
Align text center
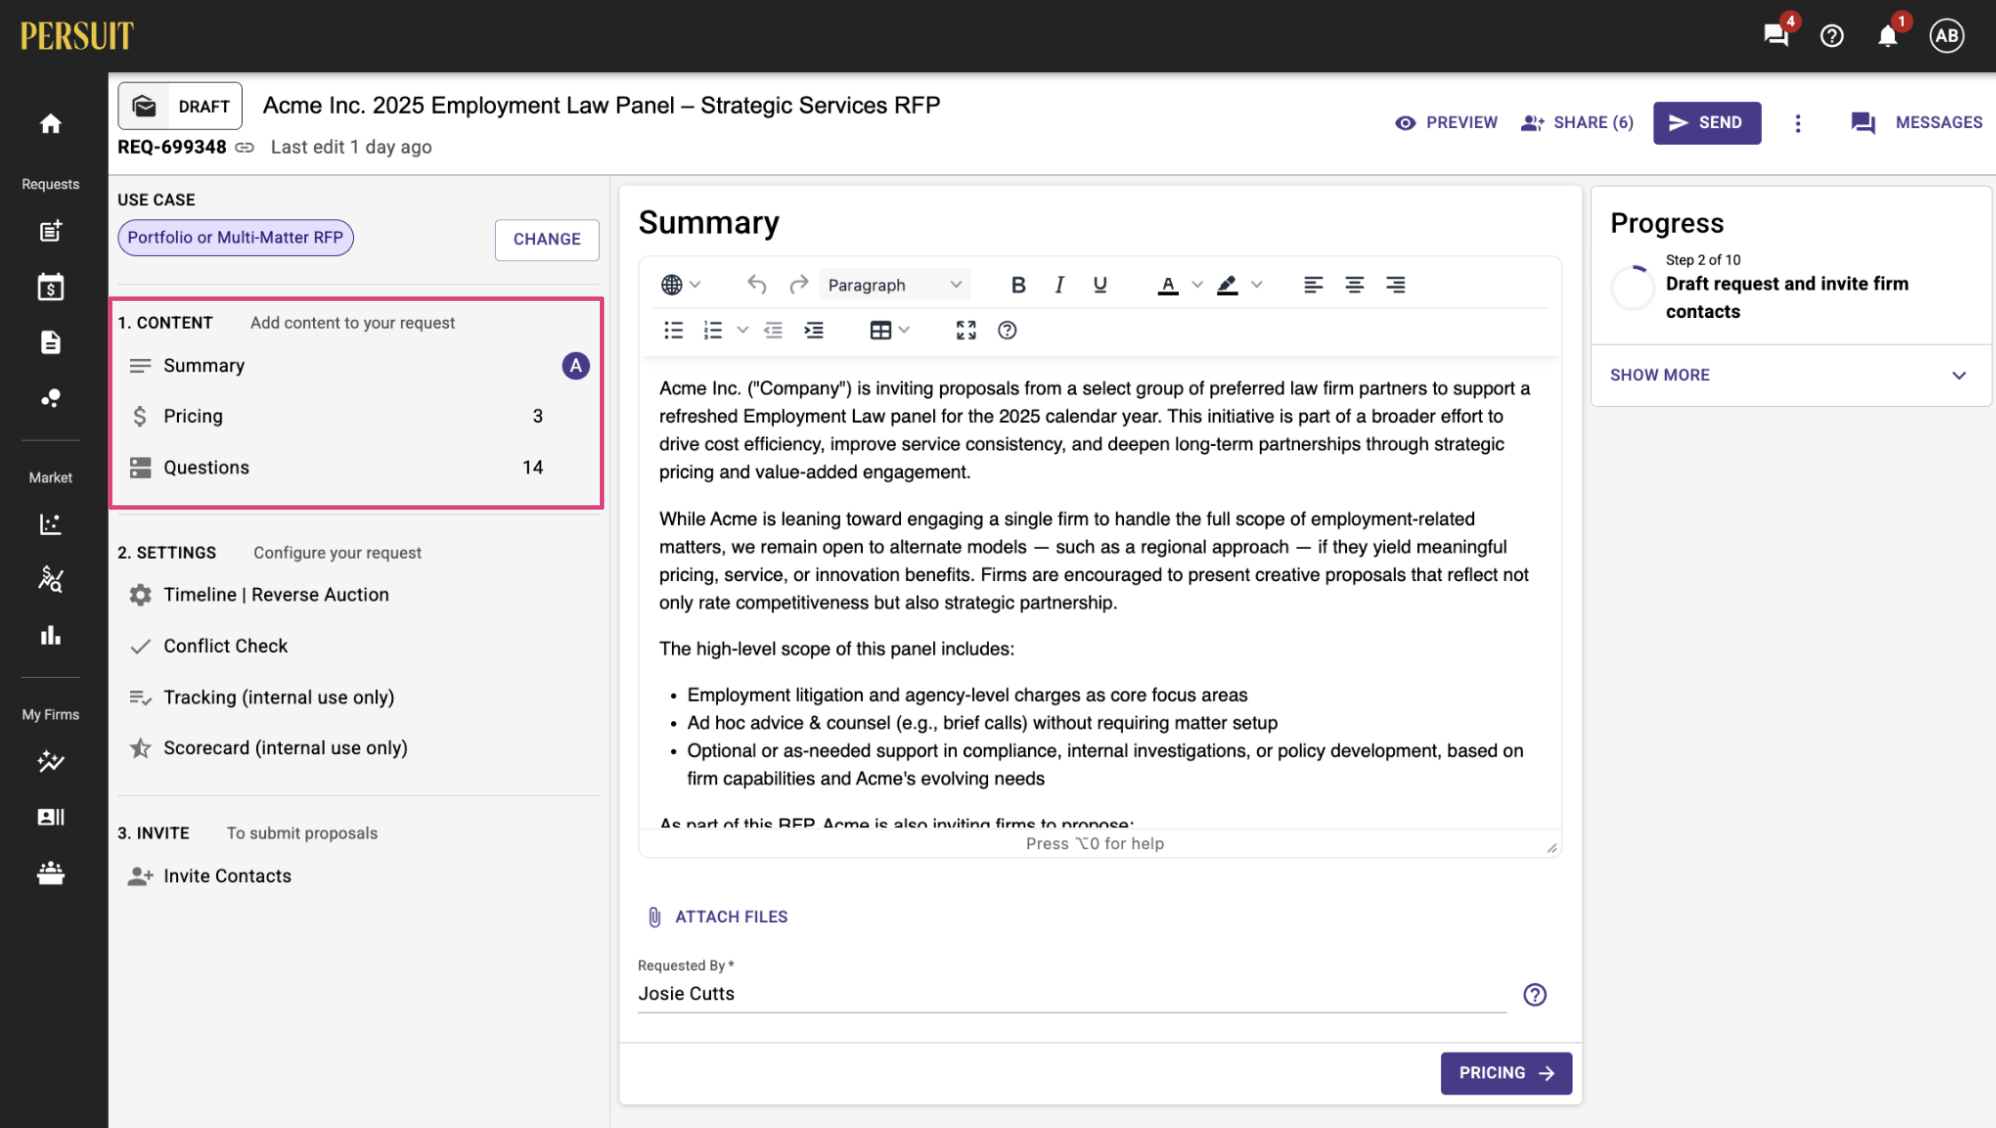pyautogui.click(x=1354, y=285)
